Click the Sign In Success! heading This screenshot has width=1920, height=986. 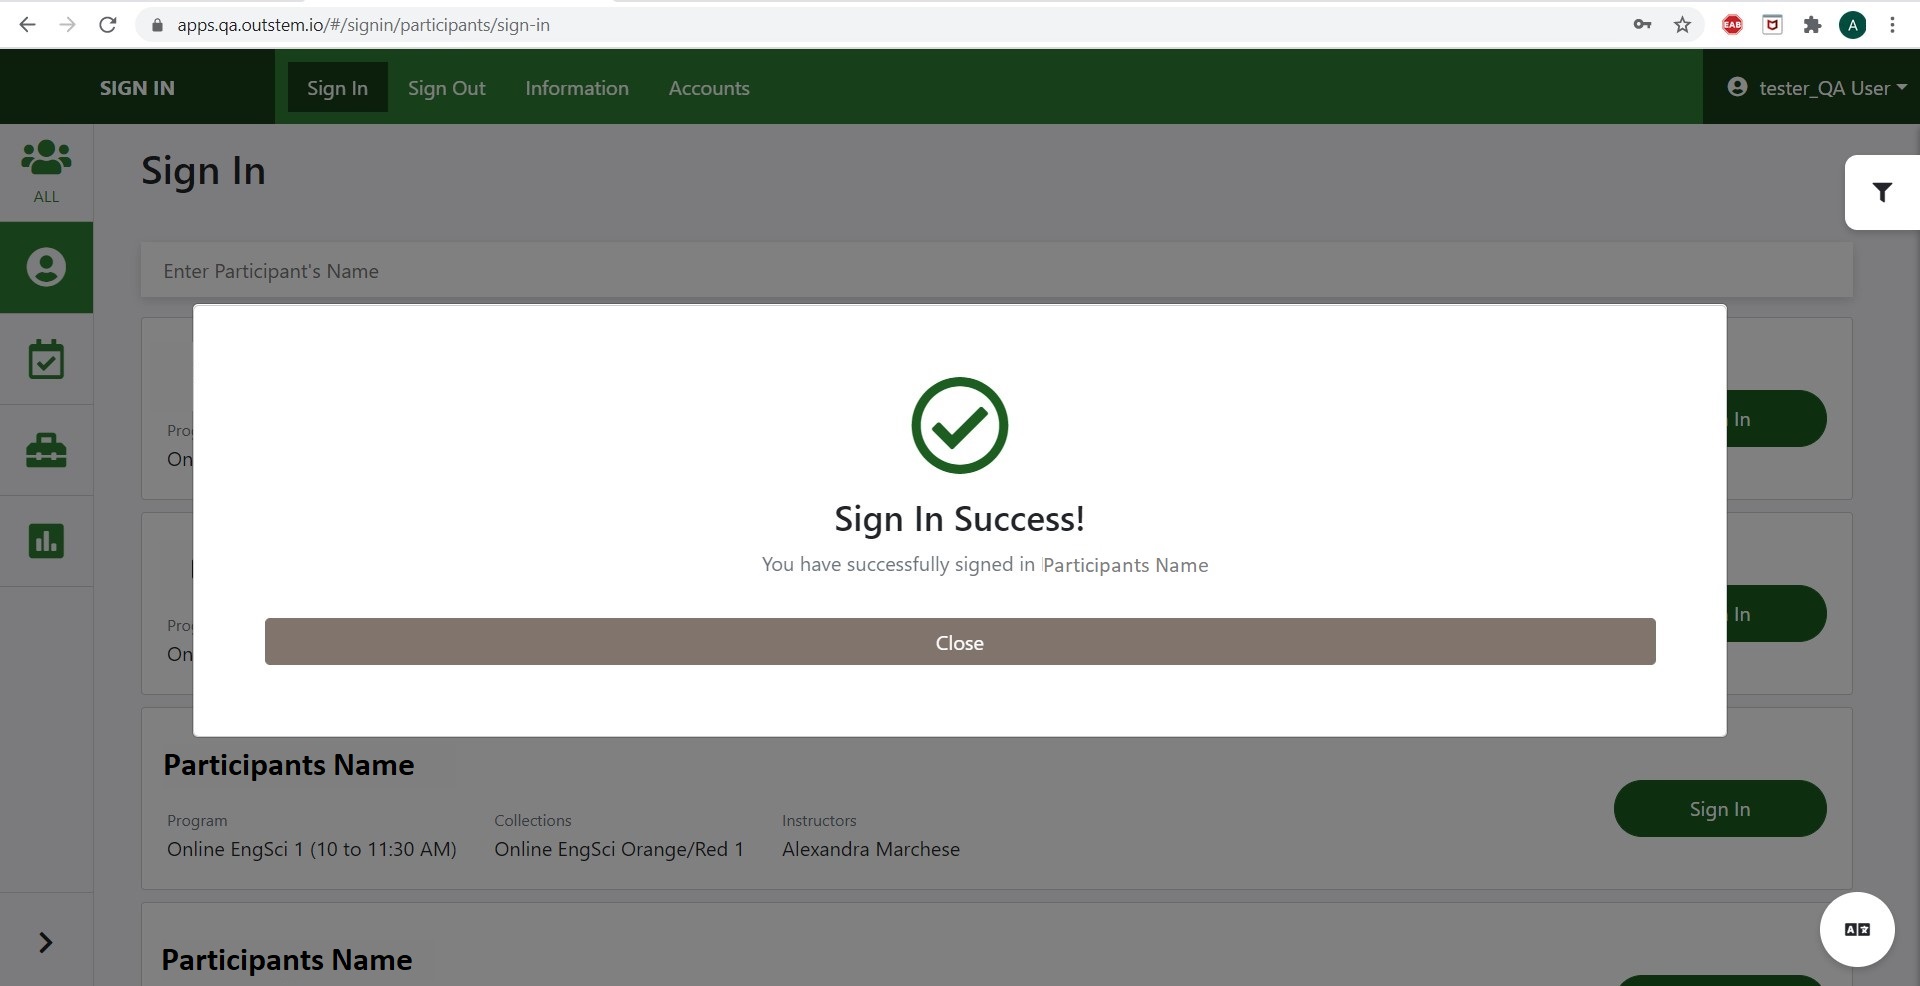click(960, 519)
